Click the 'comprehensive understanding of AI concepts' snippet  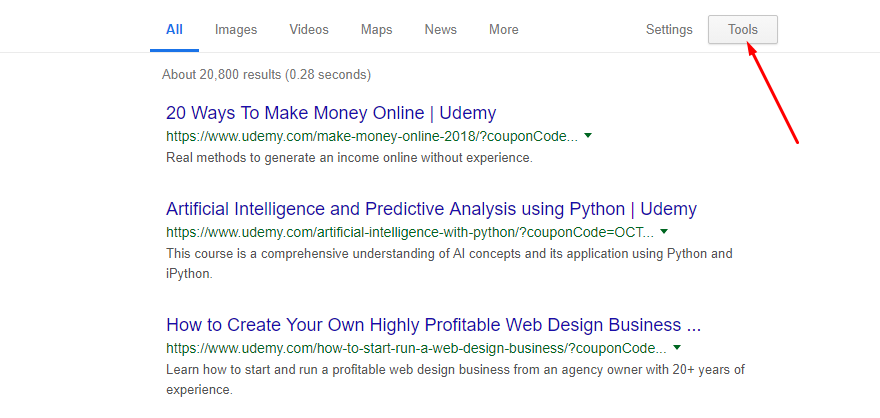(x=450, y=264)
